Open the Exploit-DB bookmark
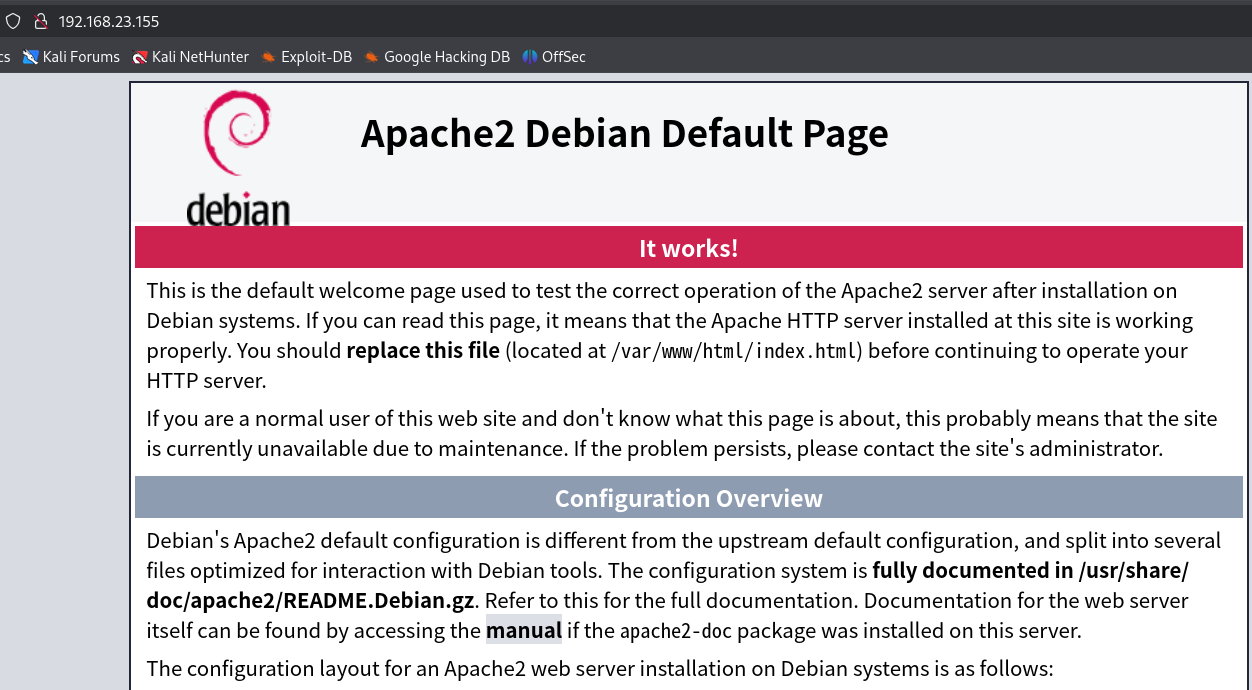Image resolution: width=1252 pixels, height=690 pixels. 306,57
